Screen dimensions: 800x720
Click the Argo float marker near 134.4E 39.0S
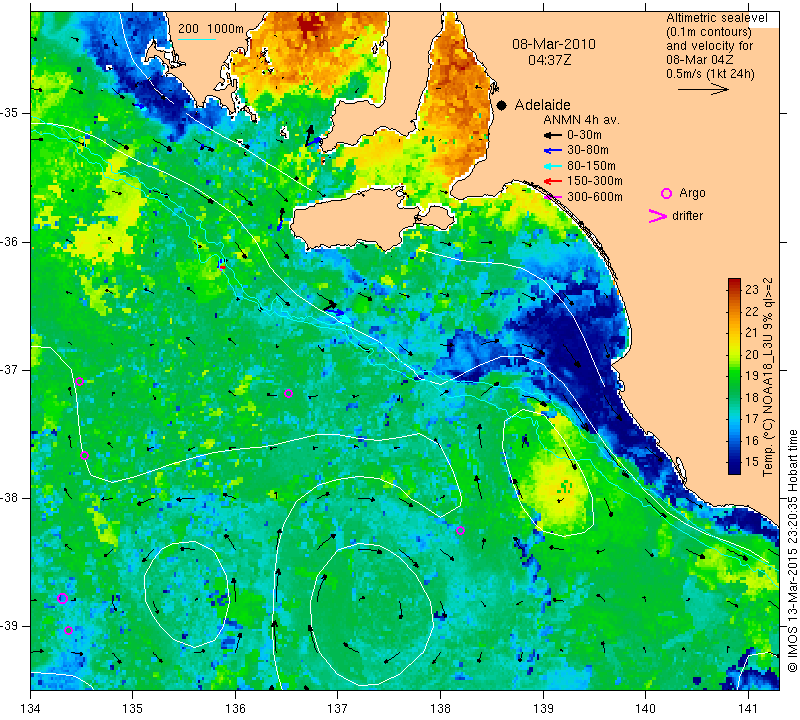tap(68, 631)
